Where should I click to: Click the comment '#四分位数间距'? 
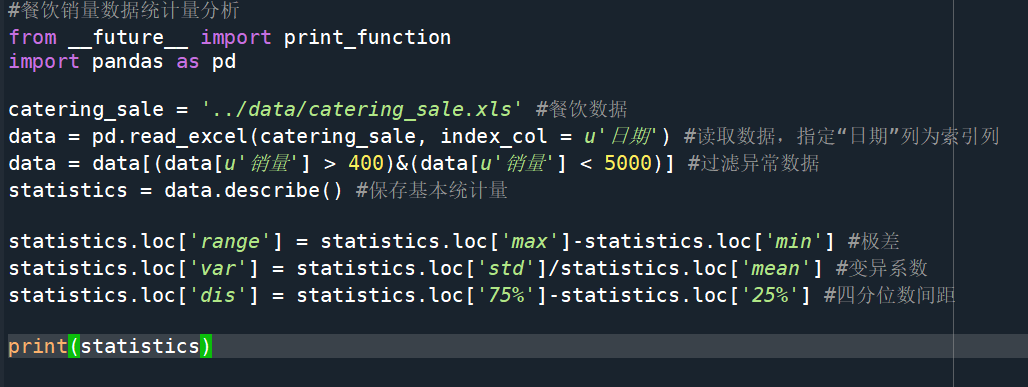(x=890, y=295)
